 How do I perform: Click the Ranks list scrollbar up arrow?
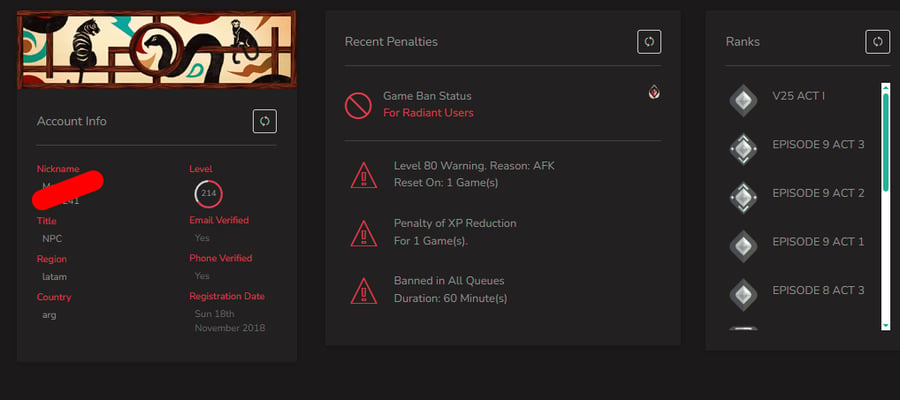coord(886,87)
